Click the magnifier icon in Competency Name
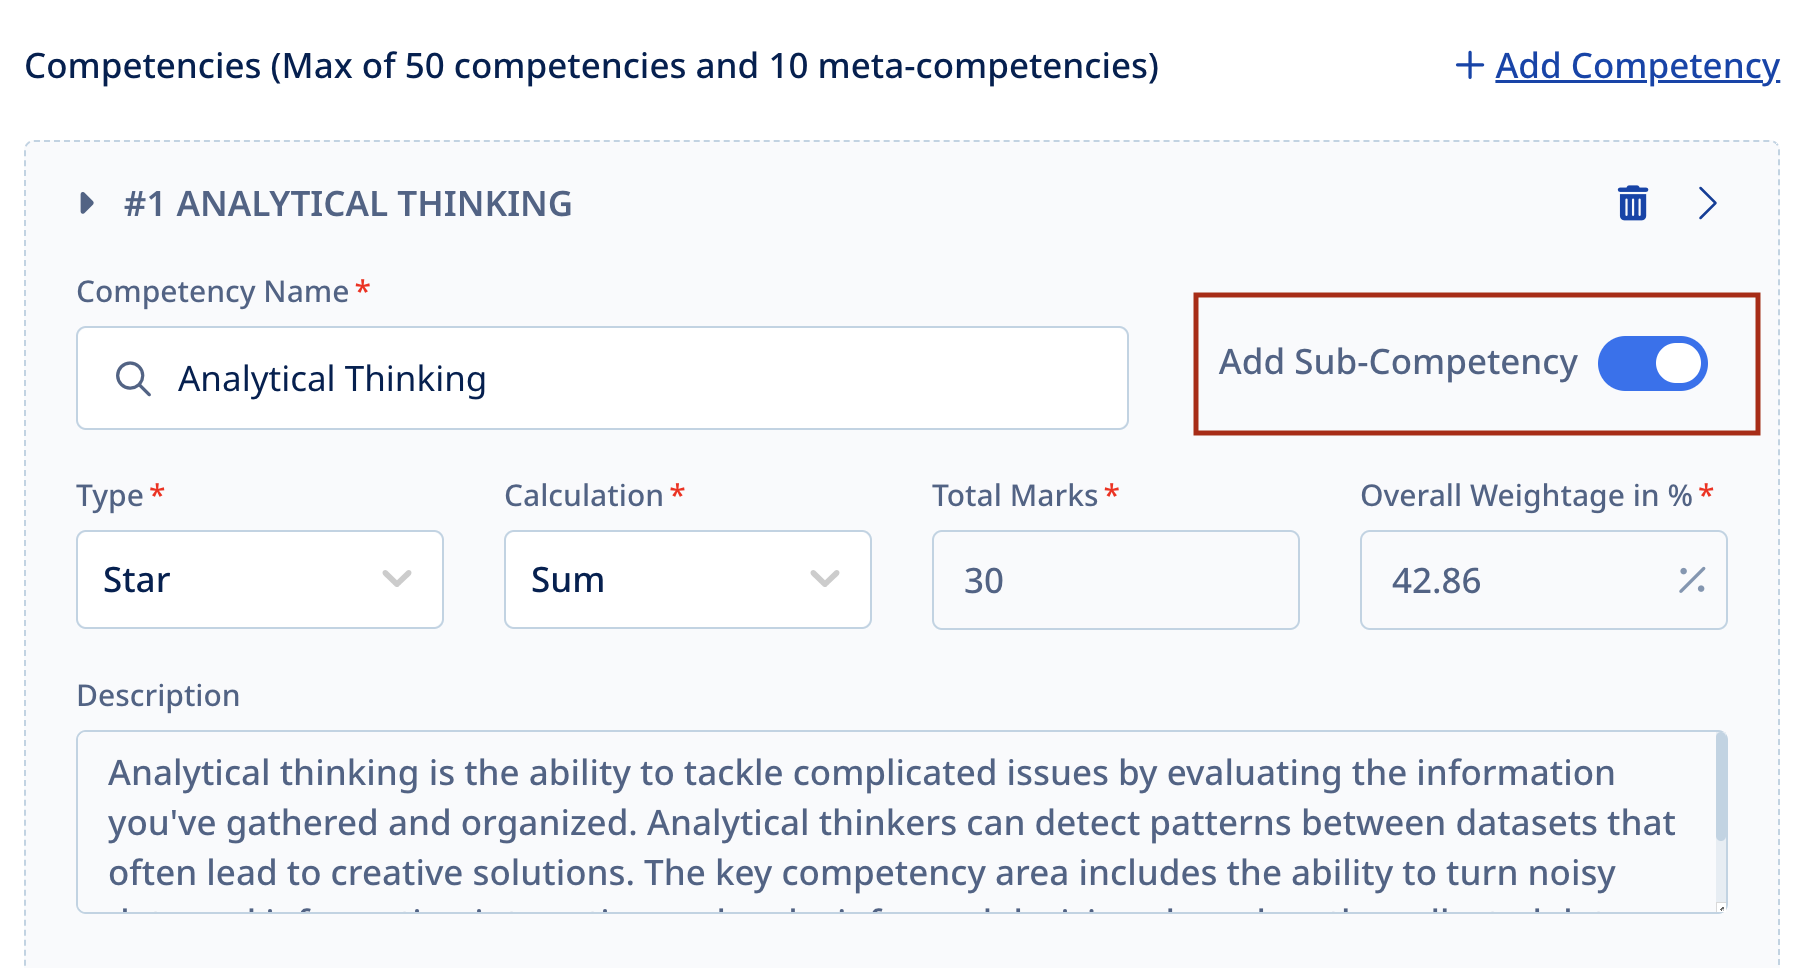 133,379
